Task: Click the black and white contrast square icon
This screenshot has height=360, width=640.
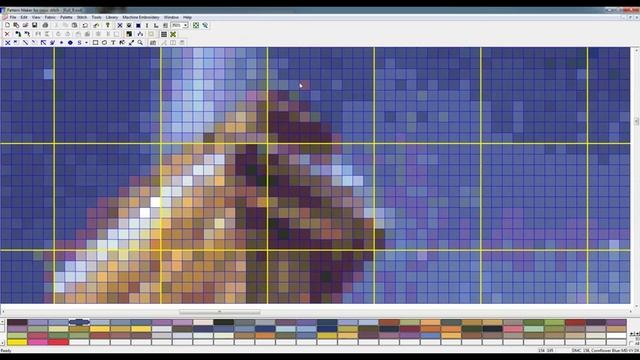Action: (129, 34)
